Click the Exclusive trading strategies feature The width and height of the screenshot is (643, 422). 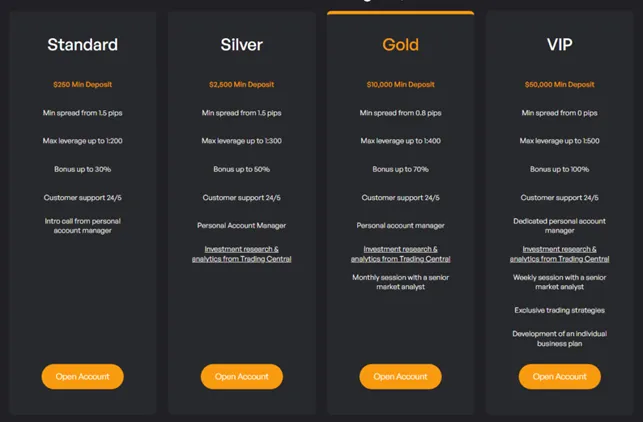point(559,310)
